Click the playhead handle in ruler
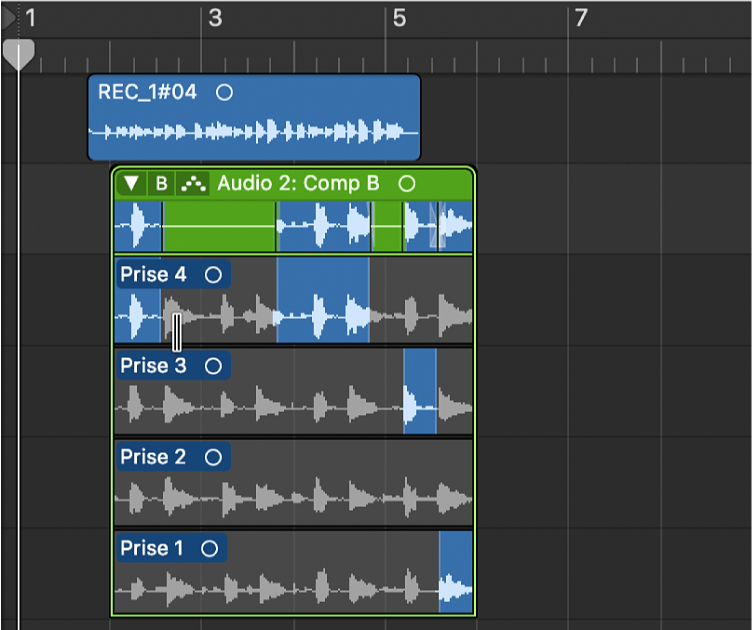Viewport: 753px width, 630px height. (x=19, y=54)
